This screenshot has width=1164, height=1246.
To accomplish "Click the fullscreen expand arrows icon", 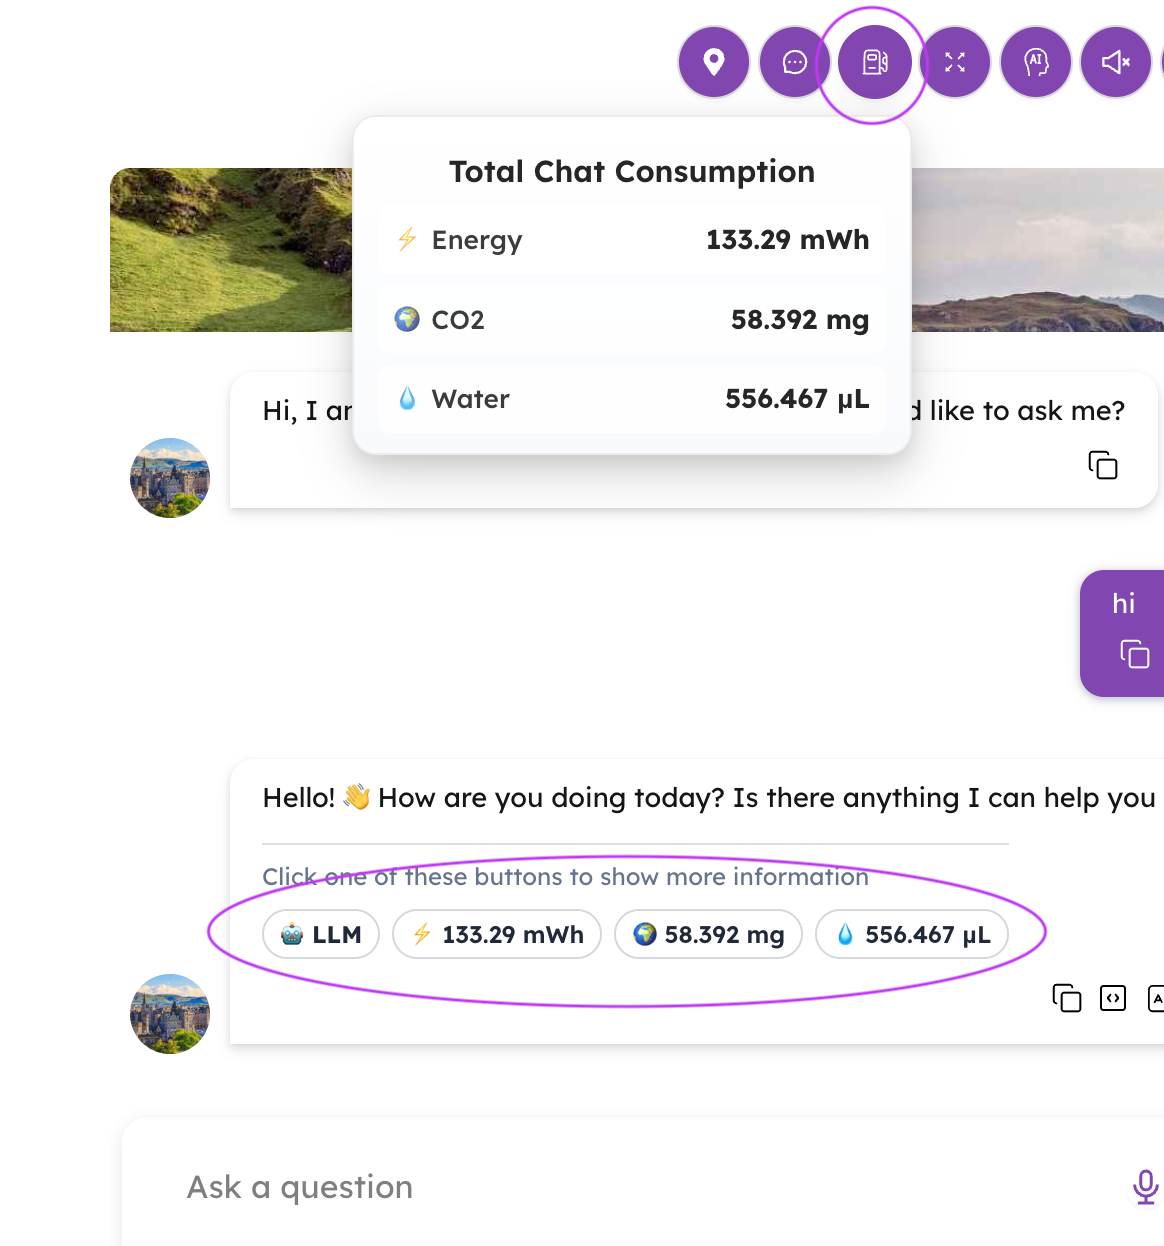I will tap(955, 63).
